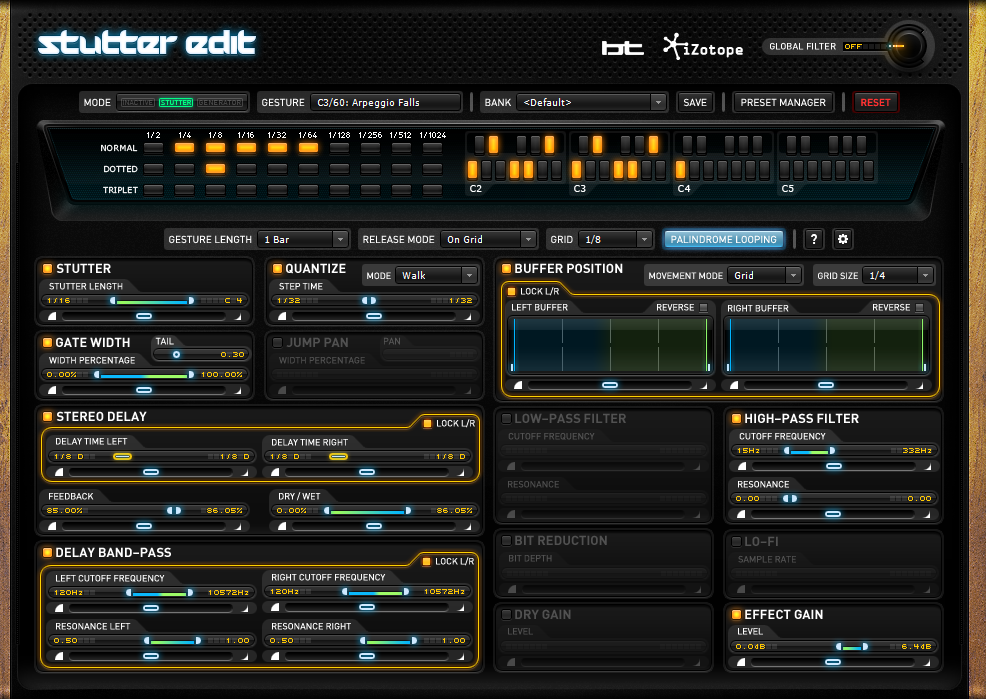Click the Right Buffer waveform display
Image resolution: width=986 pixels, height=699 pixels.
(826, 344)
